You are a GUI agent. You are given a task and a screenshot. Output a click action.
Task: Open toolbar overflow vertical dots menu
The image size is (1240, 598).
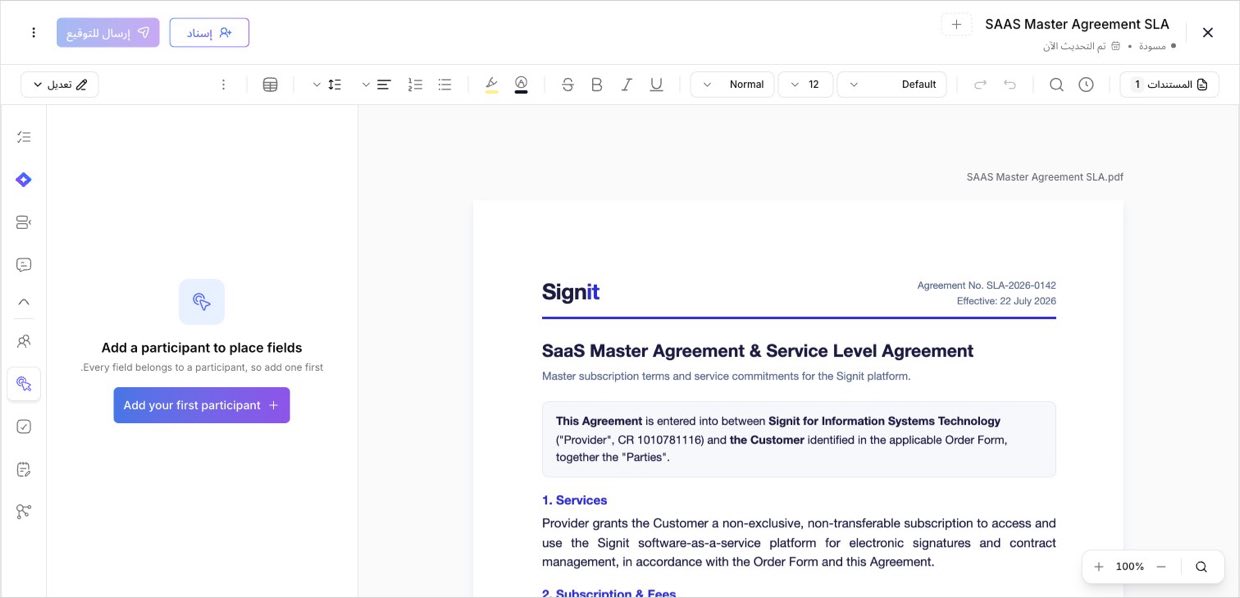(x=223, y=85)
